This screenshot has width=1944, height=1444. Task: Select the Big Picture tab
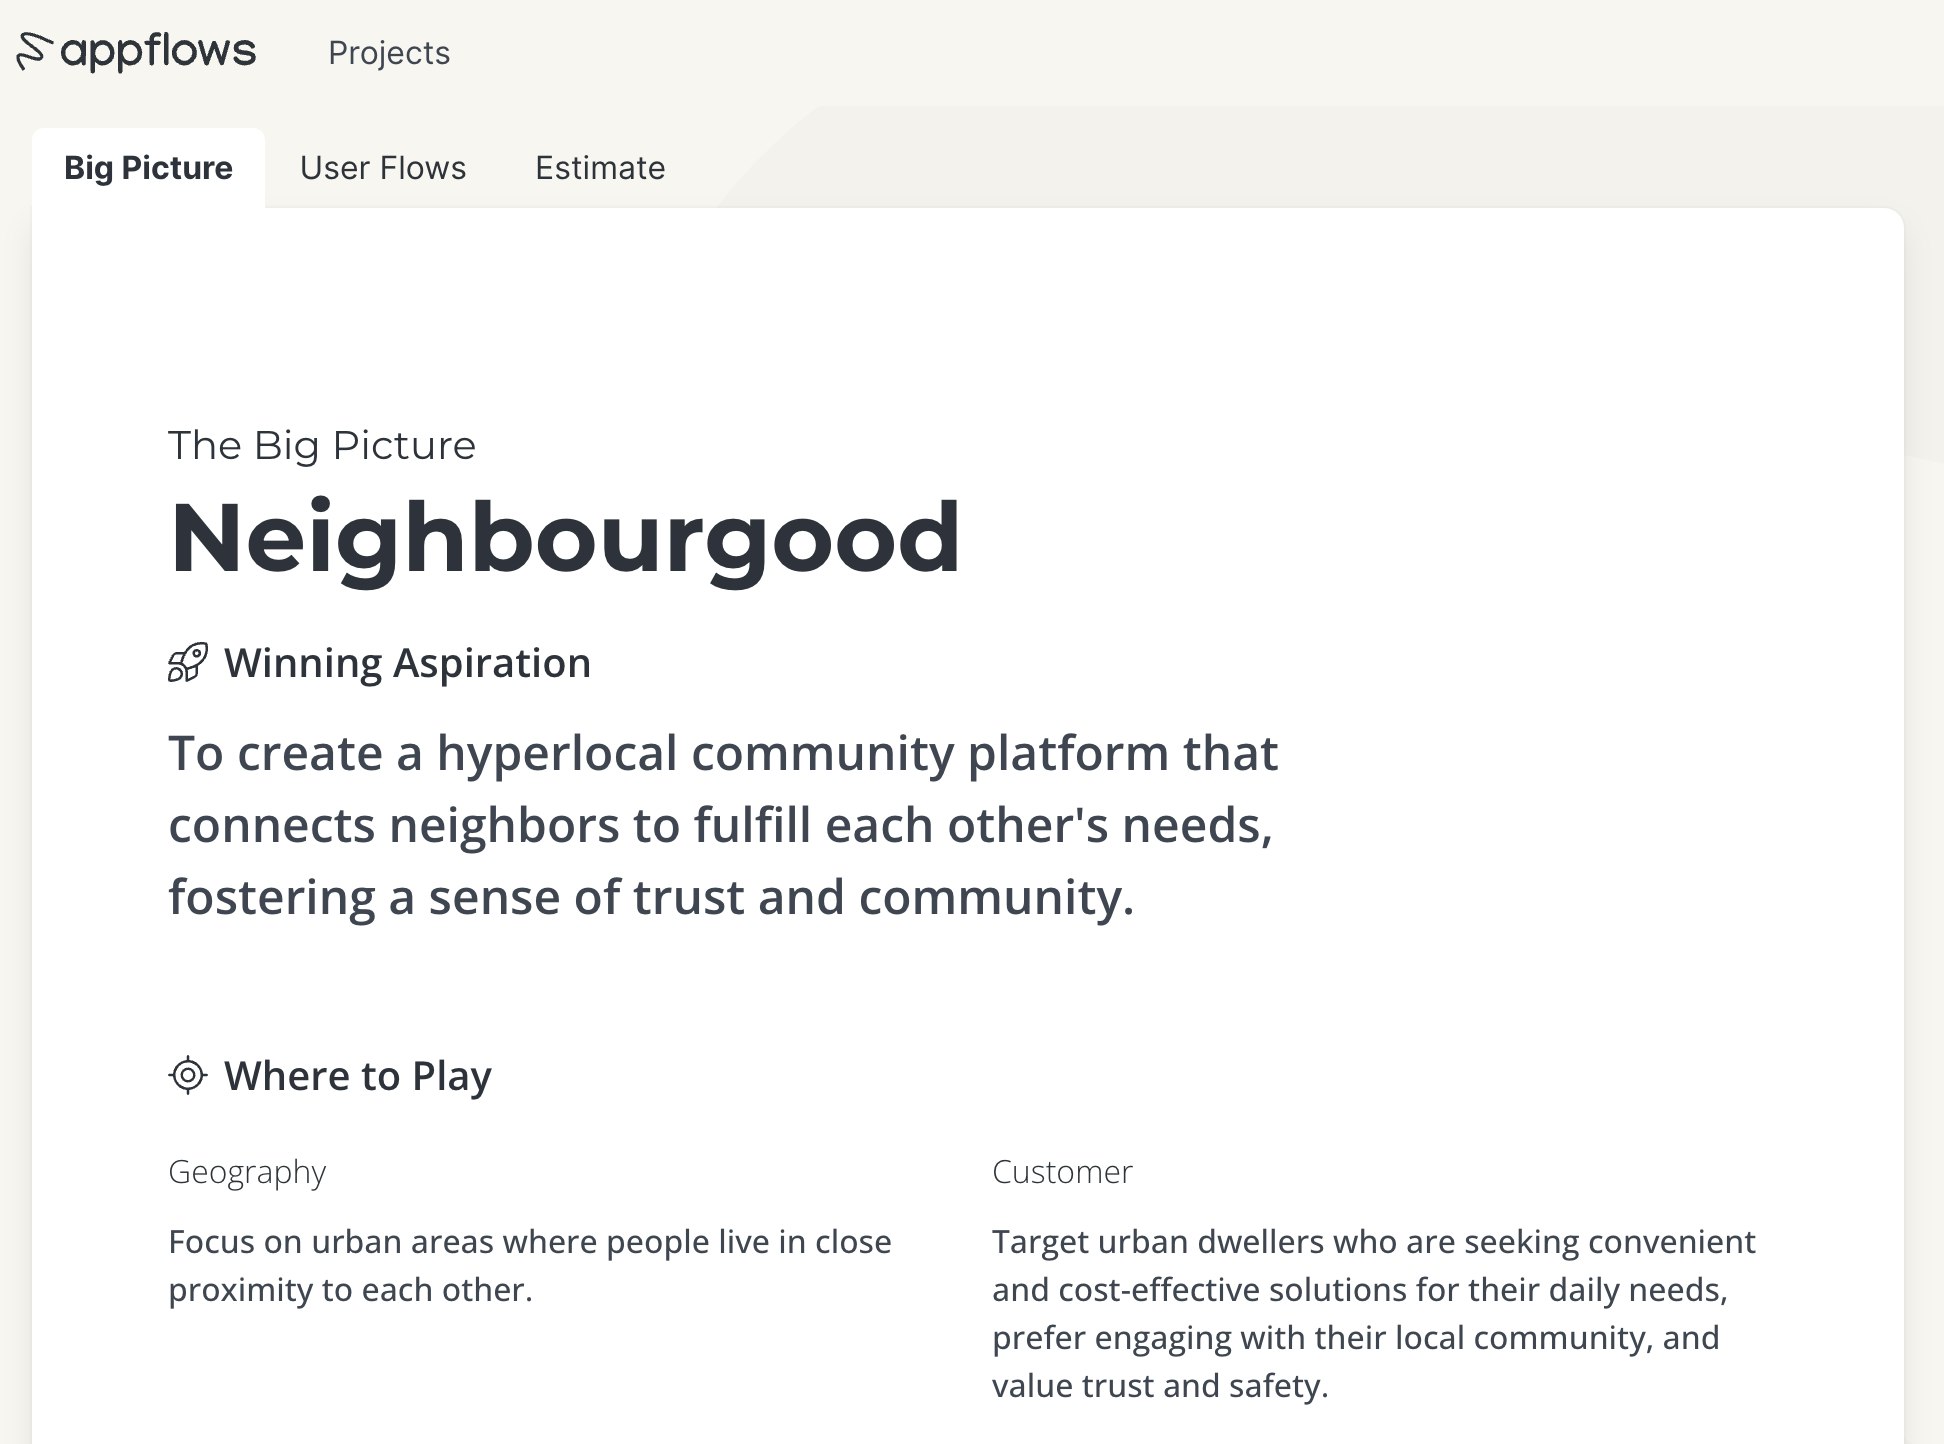pos(148,168)
